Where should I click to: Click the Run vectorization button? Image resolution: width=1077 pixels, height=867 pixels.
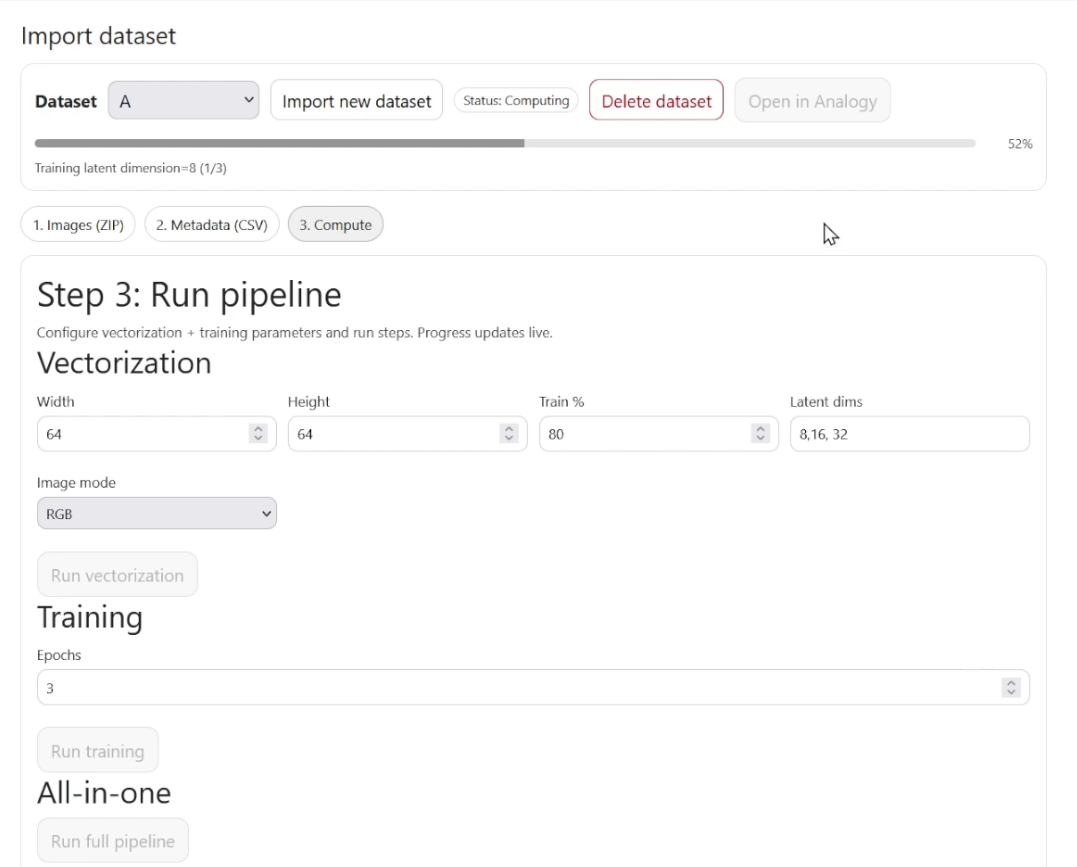point(117,575)
